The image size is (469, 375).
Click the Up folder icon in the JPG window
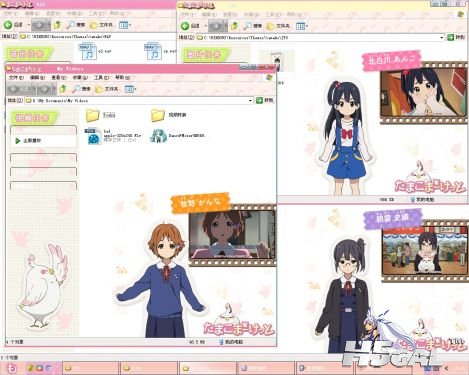pyautogui.click(x=235, y=26)
